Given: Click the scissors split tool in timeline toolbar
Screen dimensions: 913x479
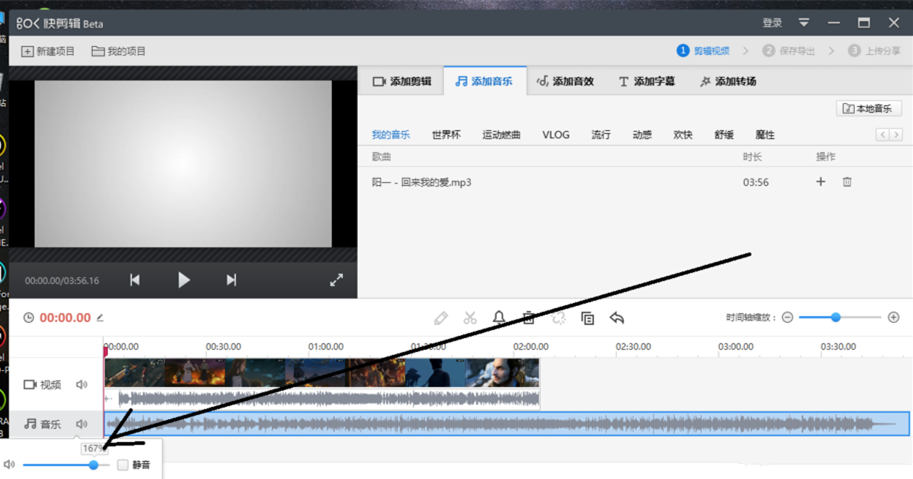Looking at the screenshot, I should [x=470, y=318].
